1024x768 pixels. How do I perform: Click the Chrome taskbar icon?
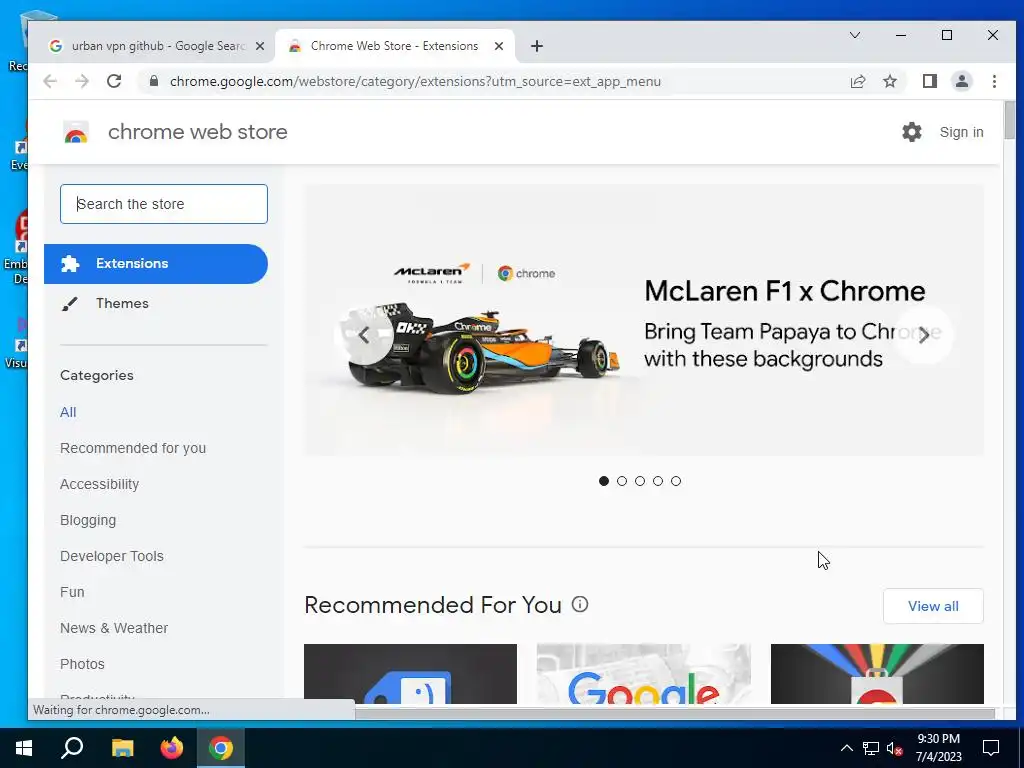coord(221,748)
